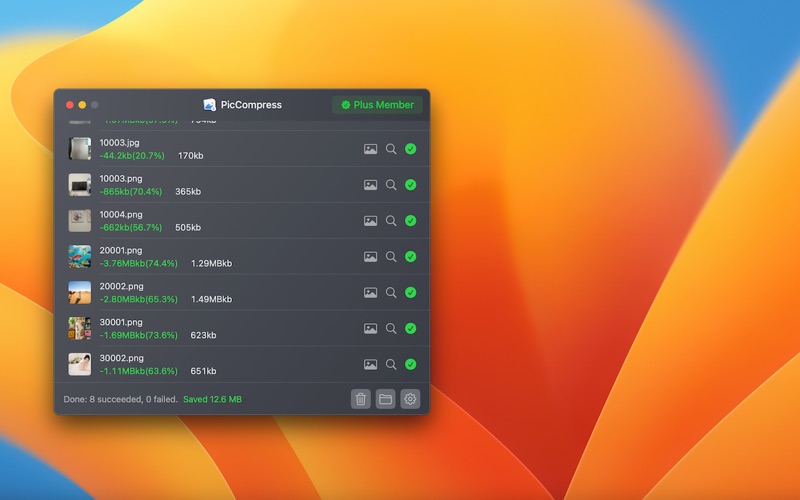
Task: Select thumbnail of 10003.png
Action: point(80,185)
